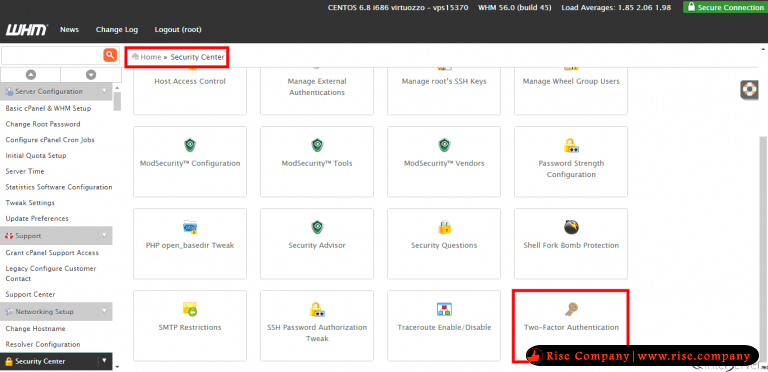768x372 pixels.
Task: Click the Home breadcrumb link
Action: (151, 57)
